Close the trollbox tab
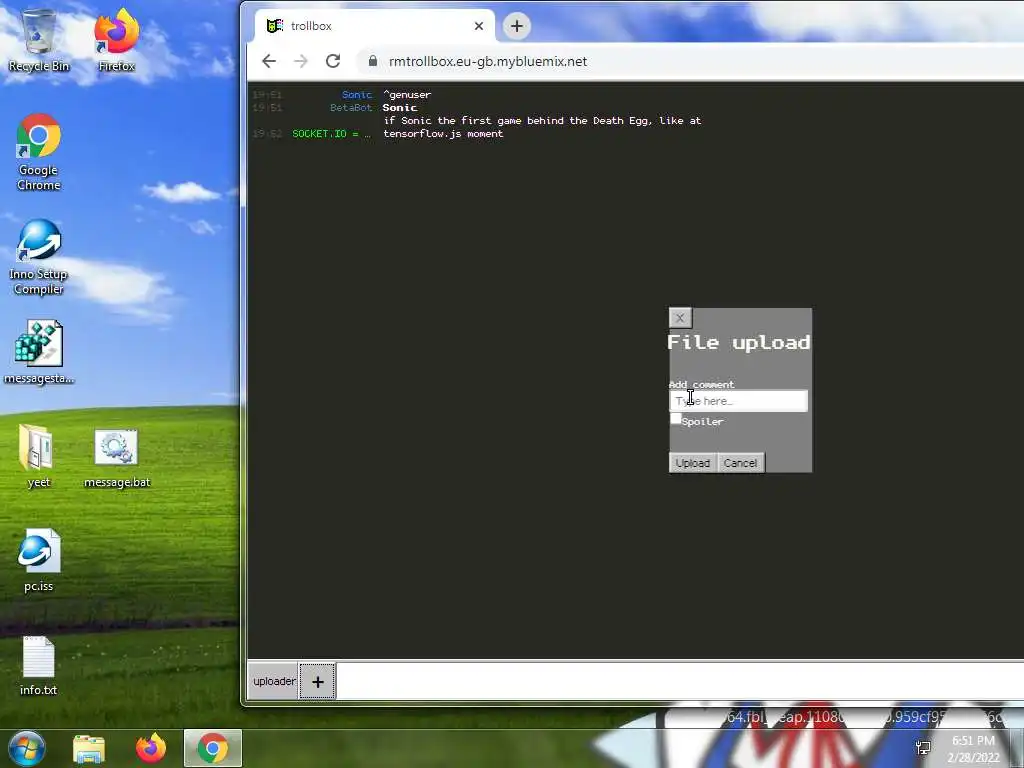Image resolution: width=1024 pixels, height=768 pixels. click(x=479, y=26)
